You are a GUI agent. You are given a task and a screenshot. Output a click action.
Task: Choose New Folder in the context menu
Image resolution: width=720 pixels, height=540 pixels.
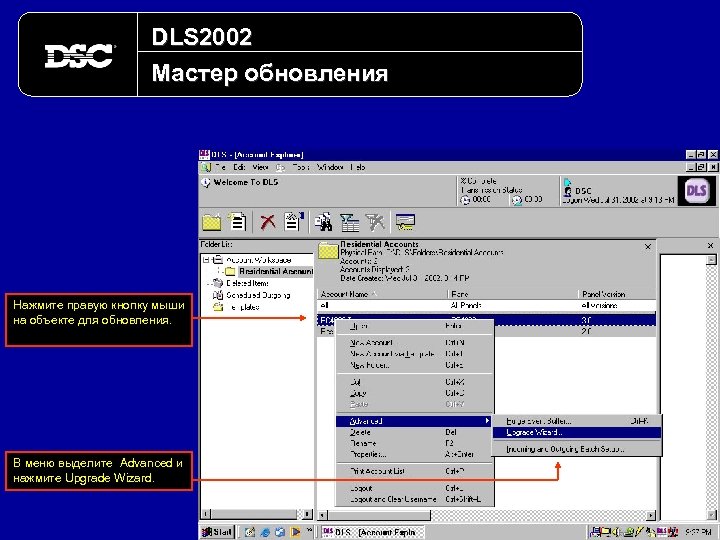pos(415,366)
